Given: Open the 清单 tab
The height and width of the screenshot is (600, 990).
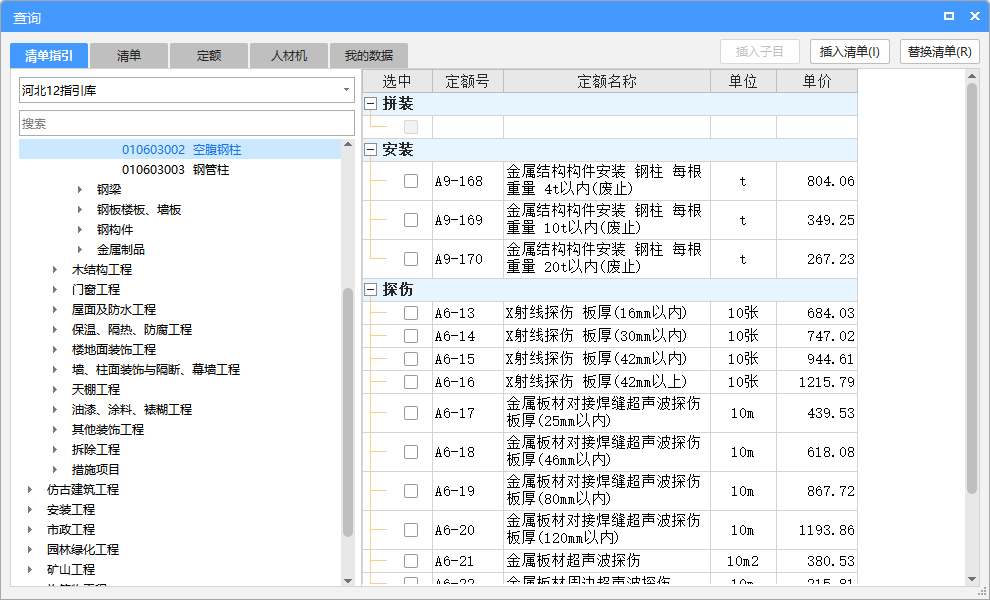Looking at the screenshot, I should 129,56.
